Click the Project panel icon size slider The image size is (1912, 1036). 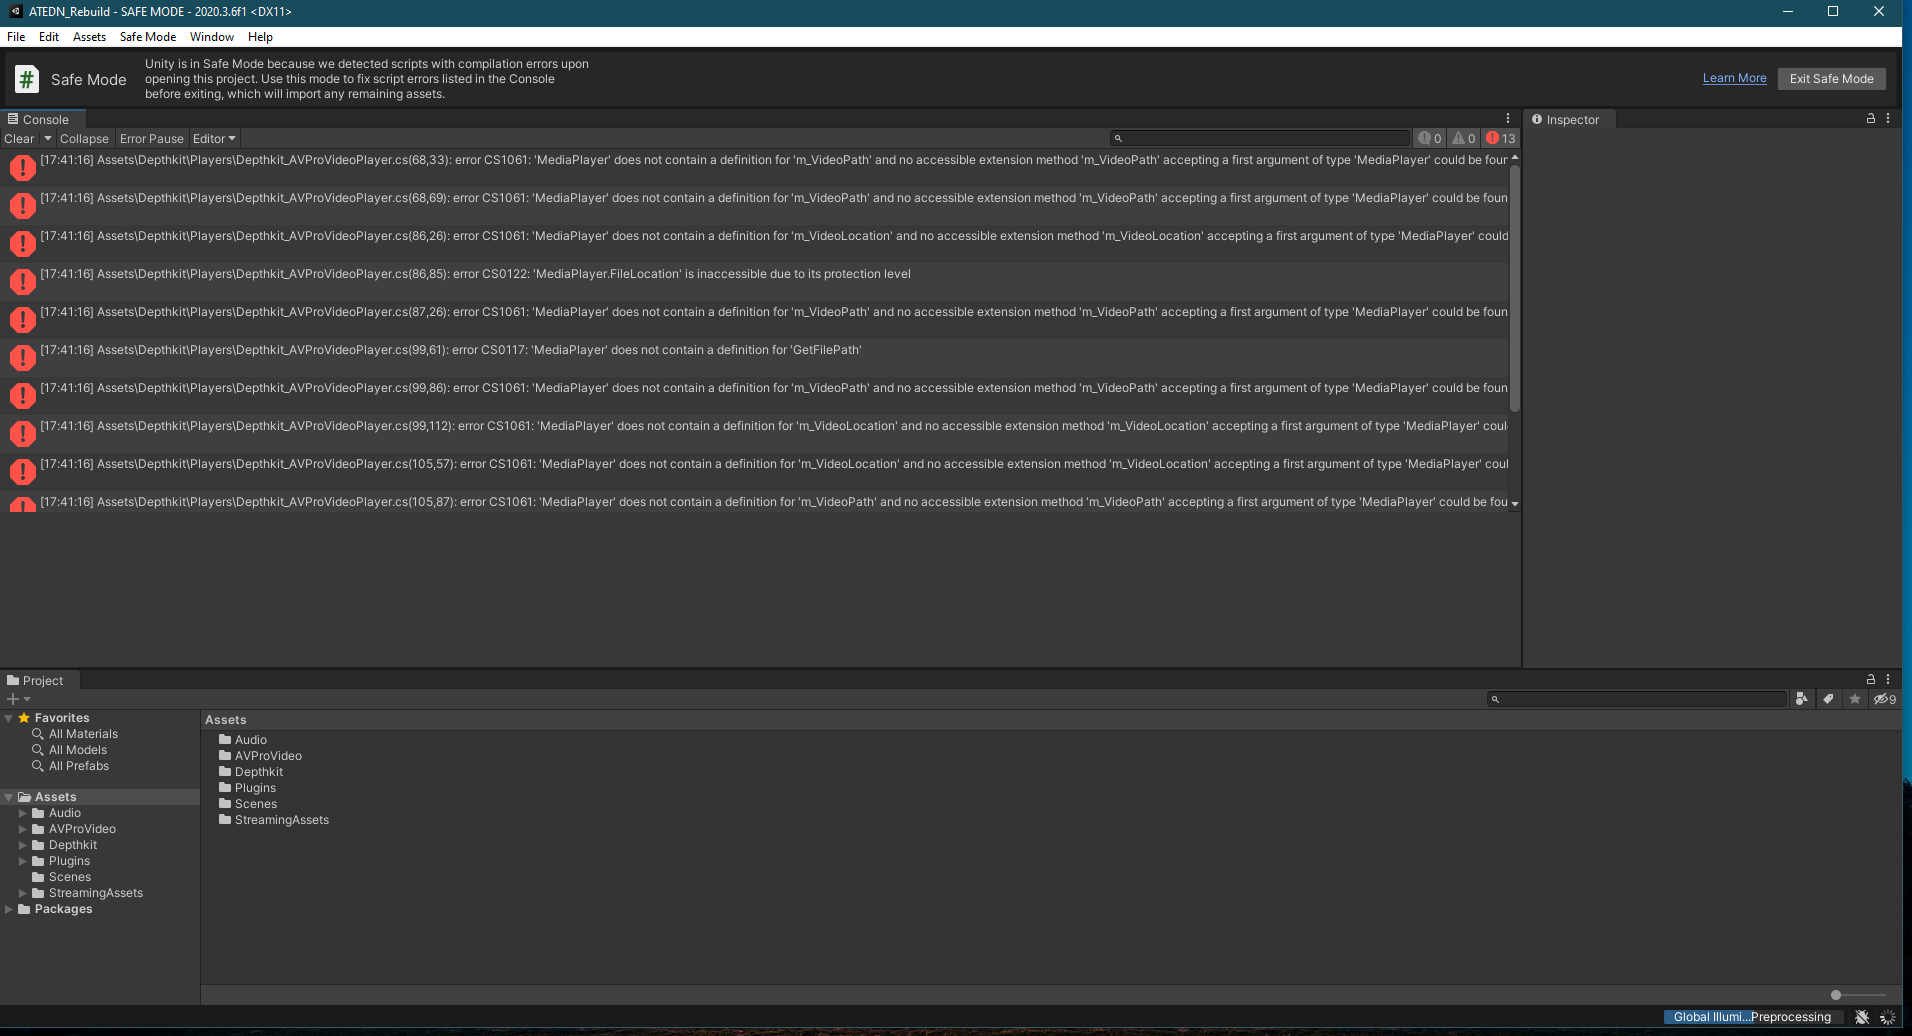click(1836, 995)
